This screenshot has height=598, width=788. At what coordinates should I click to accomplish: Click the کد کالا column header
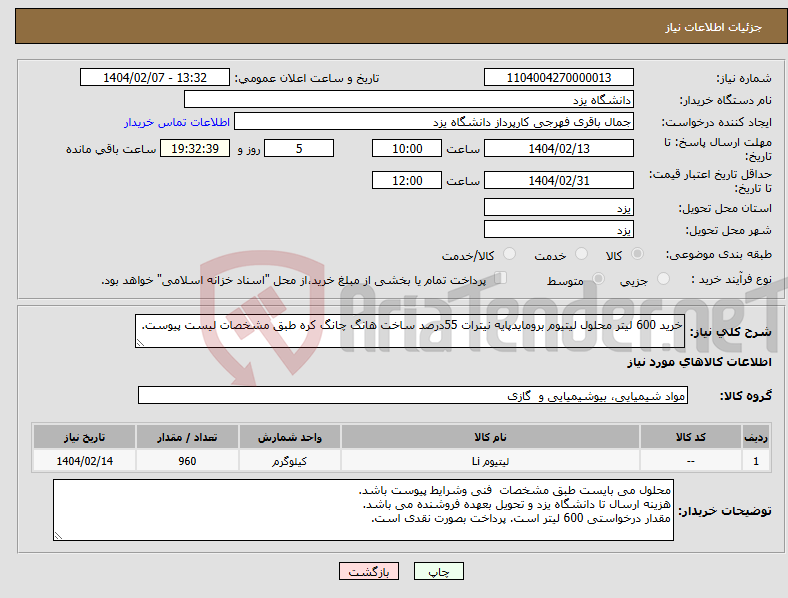tap(691, 437)
